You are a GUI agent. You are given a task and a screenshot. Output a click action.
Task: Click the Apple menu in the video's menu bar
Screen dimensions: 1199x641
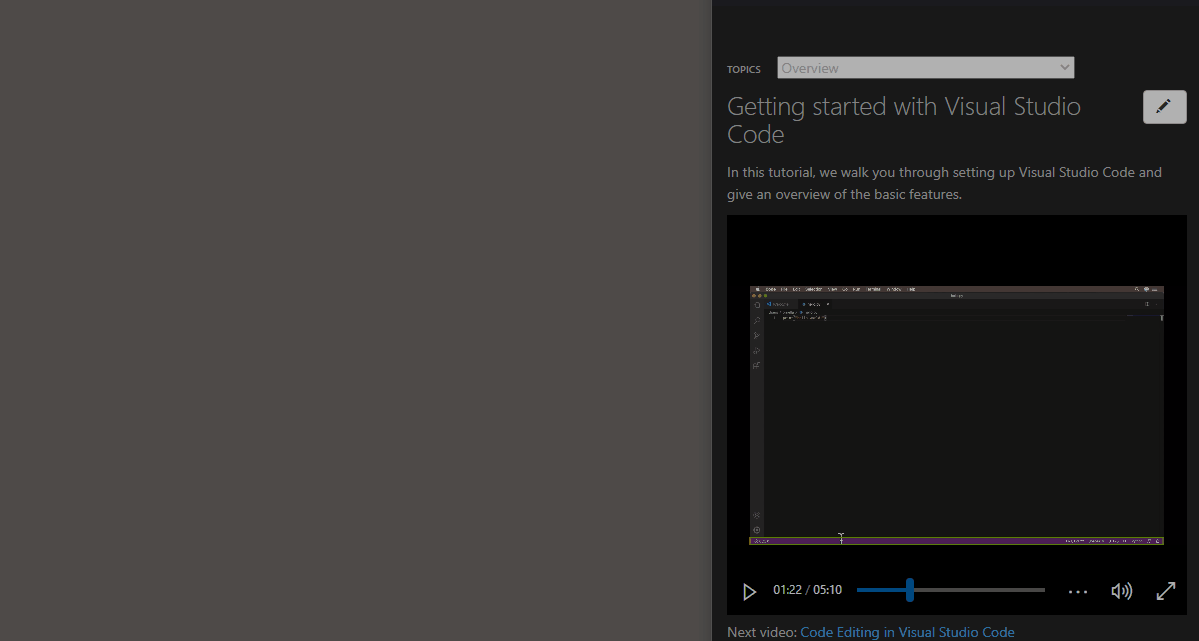click(756, 288)
